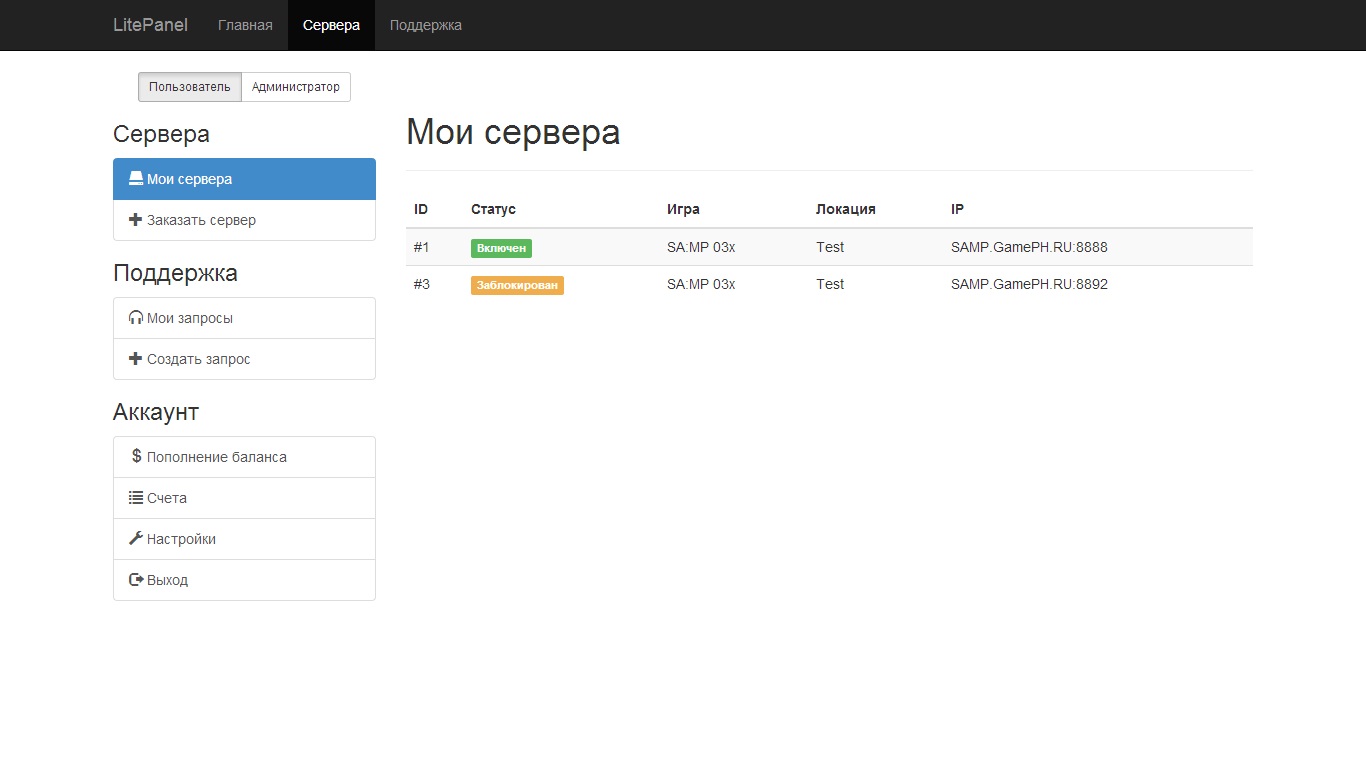The image size is (1366, 768).
Task: Open Мои запросы sidebar item
Action: (244, 318)
